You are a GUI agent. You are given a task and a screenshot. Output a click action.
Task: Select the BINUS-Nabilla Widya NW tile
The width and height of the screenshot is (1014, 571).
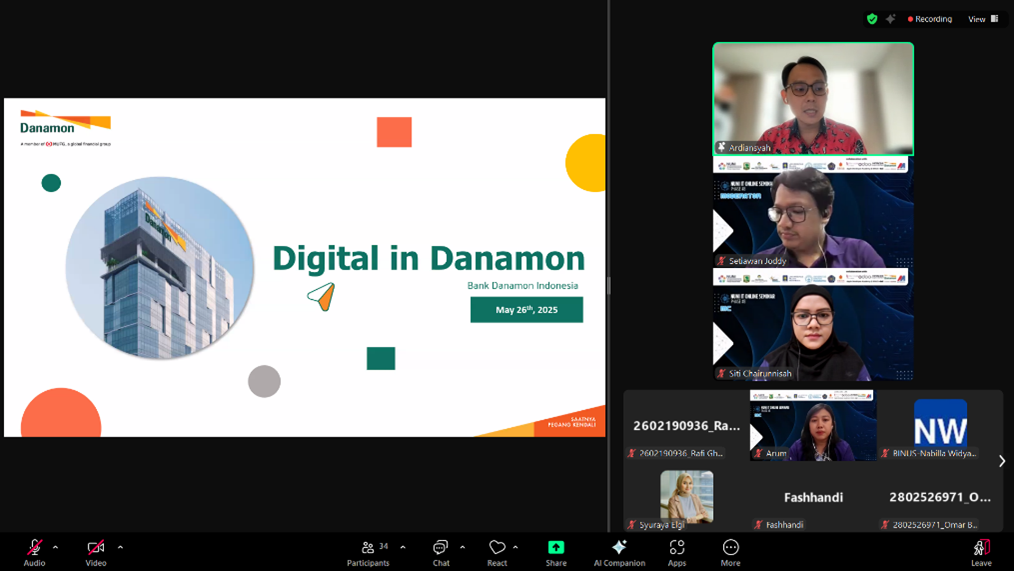940,425
